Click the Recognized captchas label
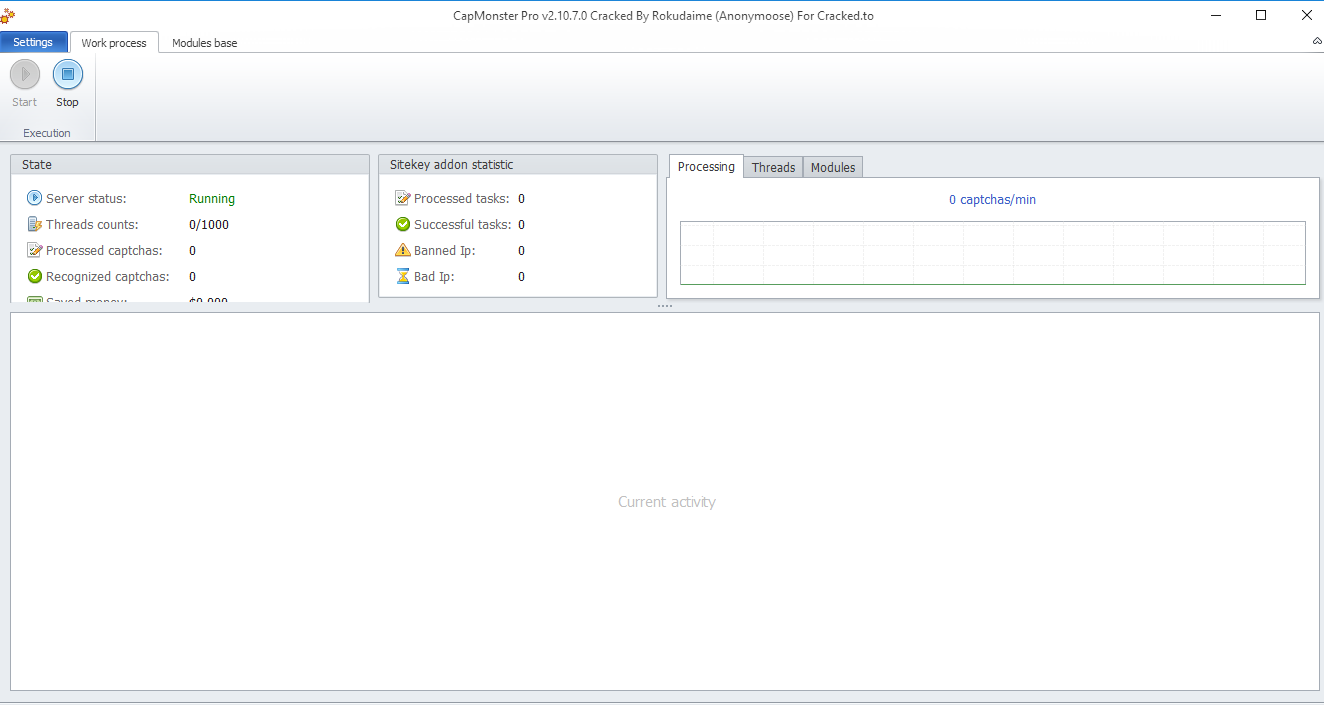 pos(108,277)
